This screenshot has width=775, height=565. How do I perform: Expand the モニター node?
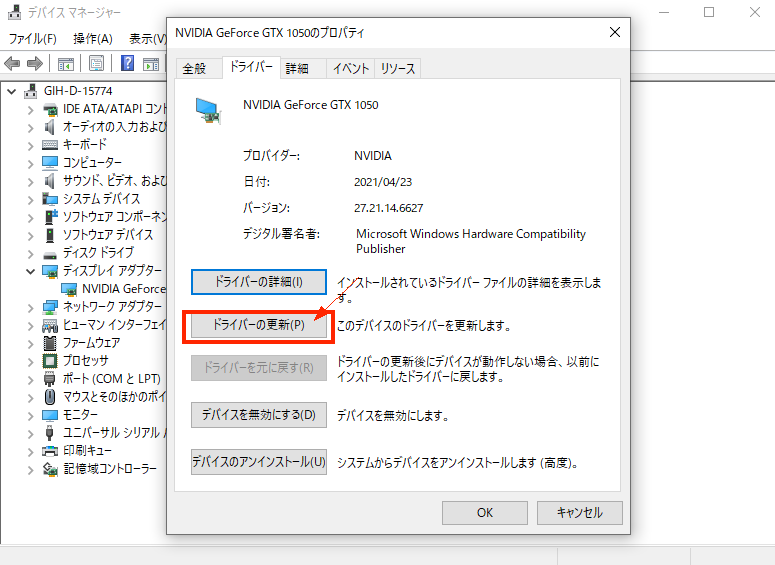[x=31, y=416]
